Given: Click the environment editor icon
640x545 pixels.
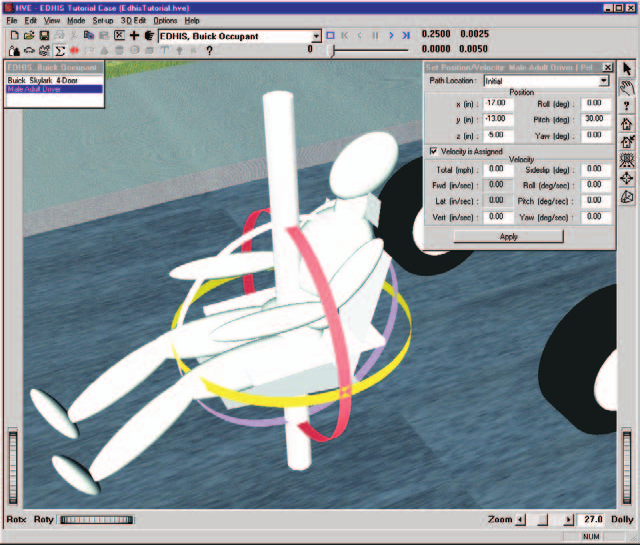Looking at the screenshot, I should tap(44, 51).
